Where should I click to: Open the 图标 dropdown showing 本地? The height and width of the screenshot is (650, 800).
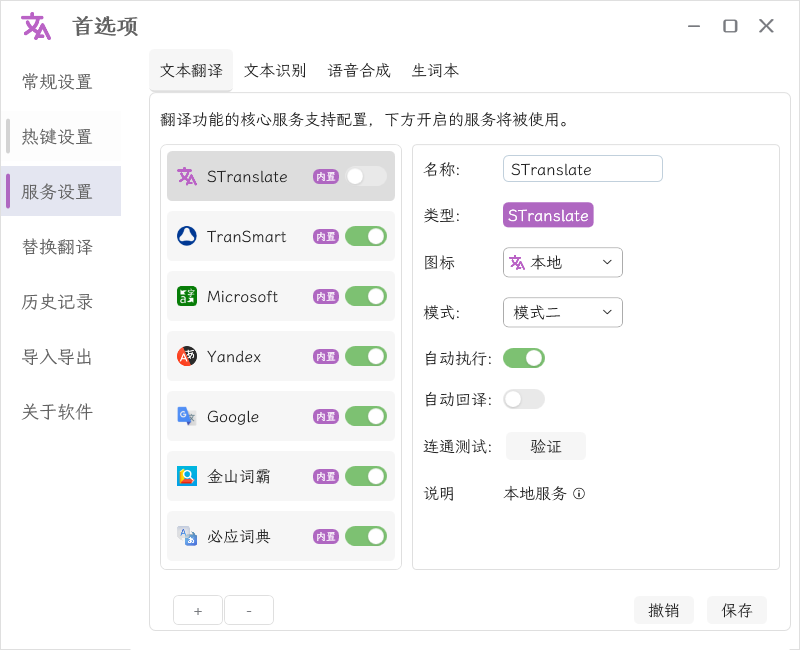(x=562, y=262)
